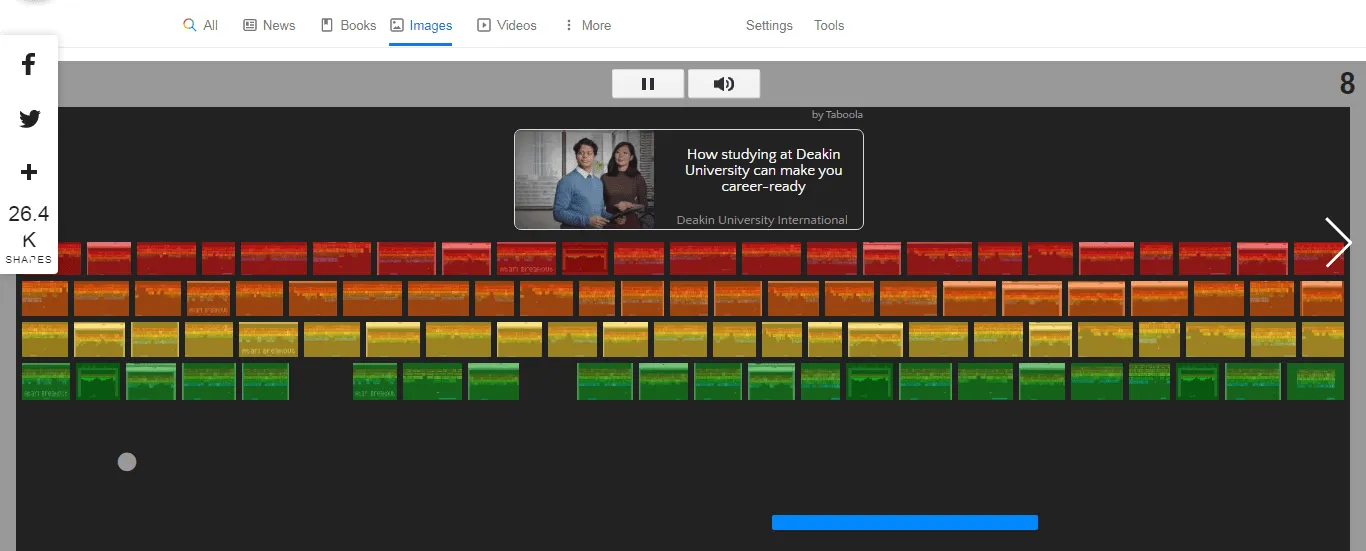Screen dimensions: 1366x551
Task: Click the magnifier icon beside All
Action: tap(189, 25)
